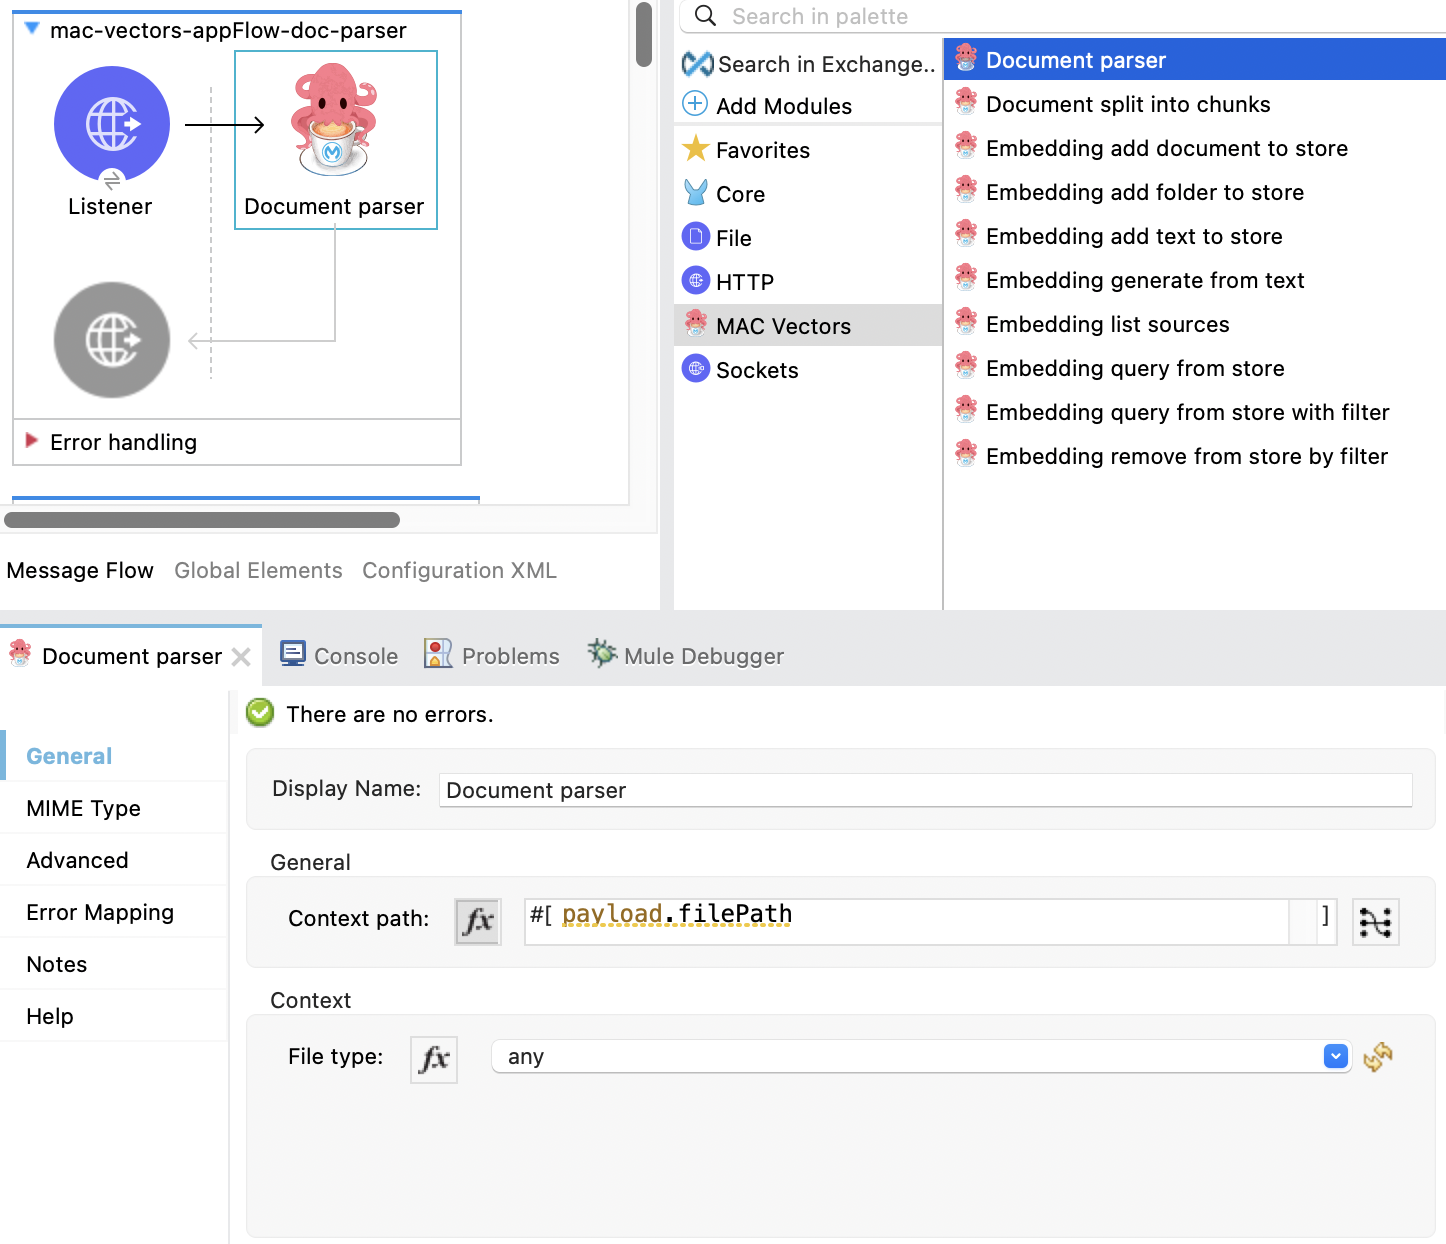Viewport: 1446px width, 1244px height.
Task: Click the File type refresh metadata icon
Action: [1377, 1056]
